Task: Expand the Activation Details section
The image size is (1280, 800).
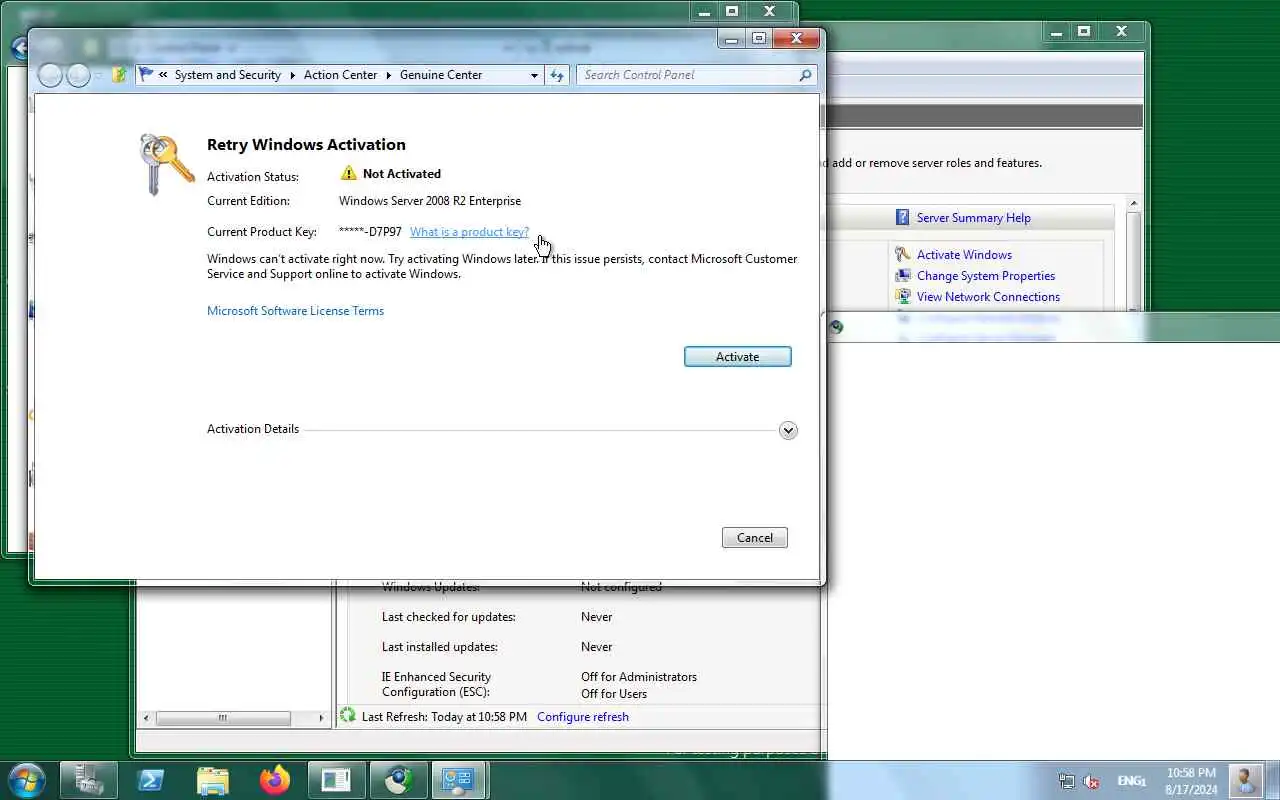Action: point(788,430)
